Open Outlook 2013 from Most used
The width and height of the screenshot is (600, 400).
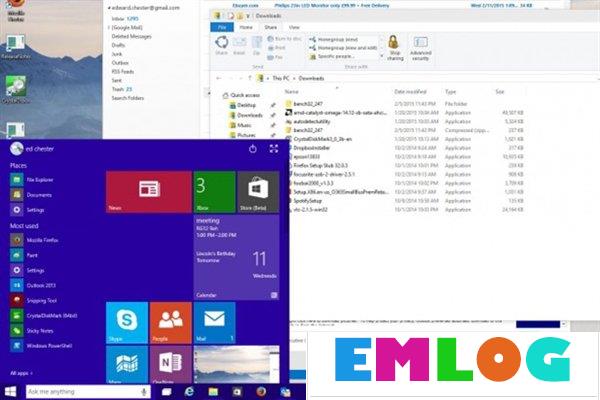(33, 285)
